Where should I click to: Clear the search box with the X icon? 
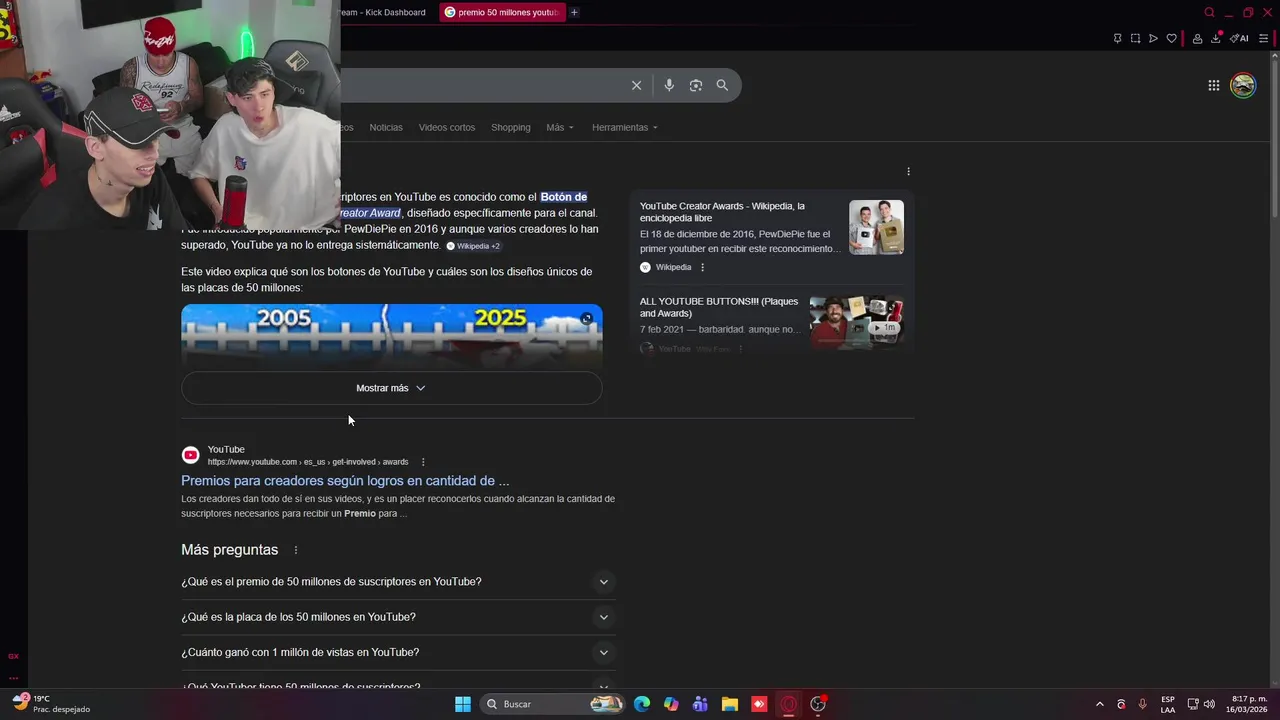coord(636,85)
